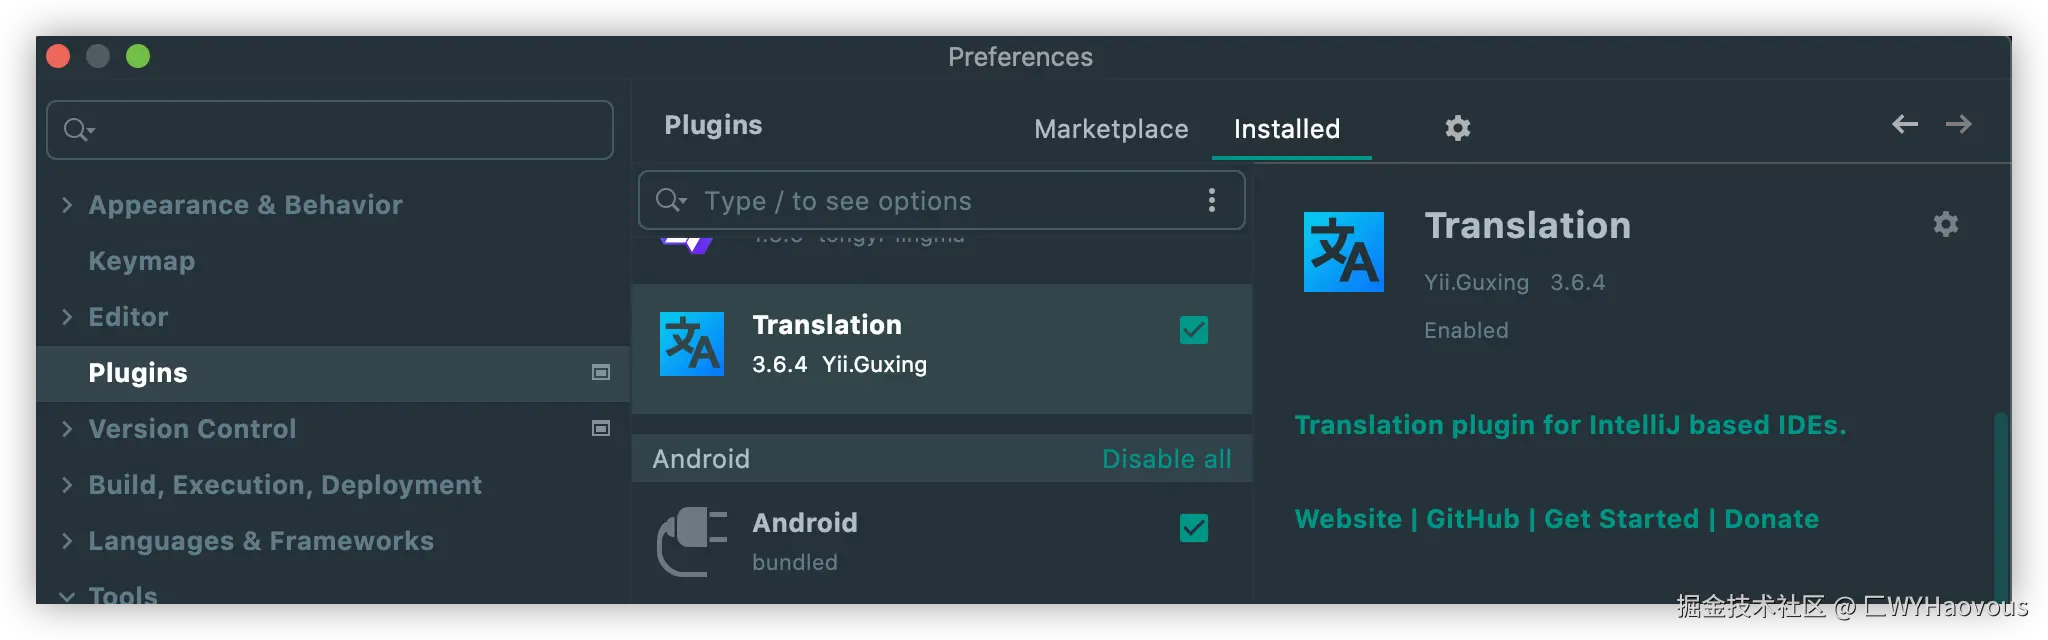This screenshot has height=640, width=2048.
Task: Open the Translation plugin detail gear
Action: (x=1945, y=224)
